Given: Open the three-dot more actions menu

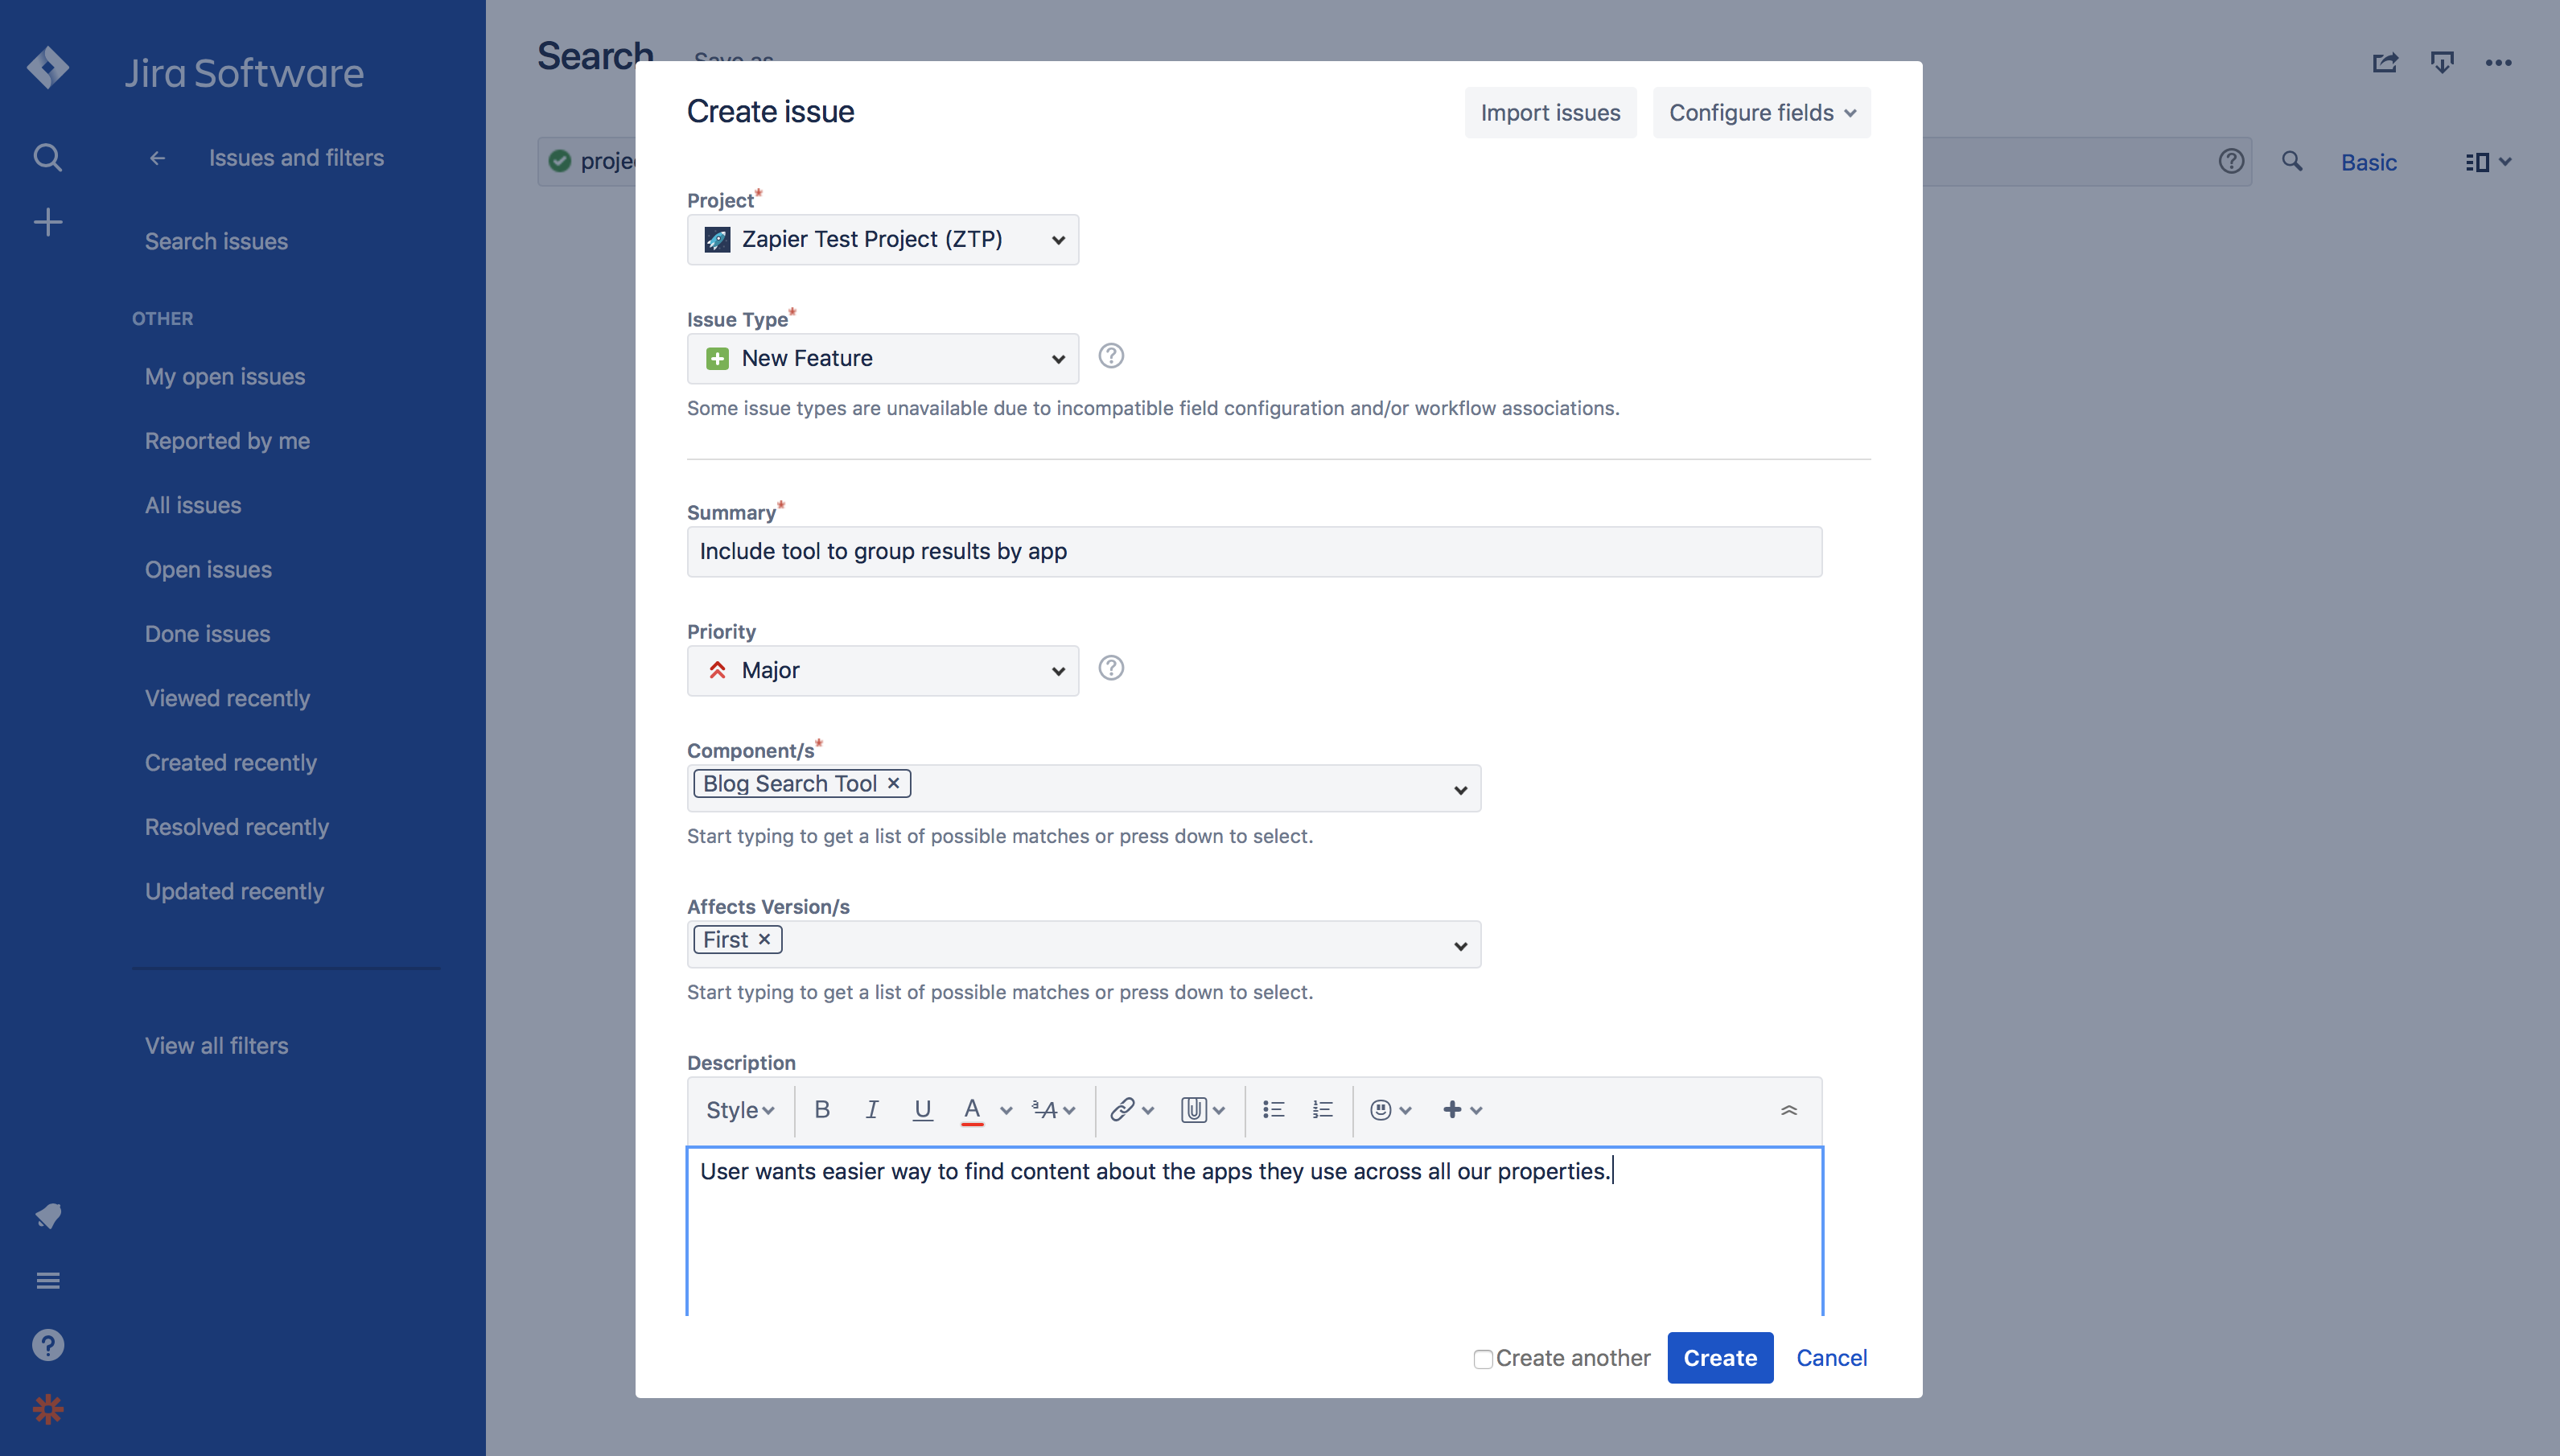Looking at the screenshot, I should click(x=2498, y=63).
